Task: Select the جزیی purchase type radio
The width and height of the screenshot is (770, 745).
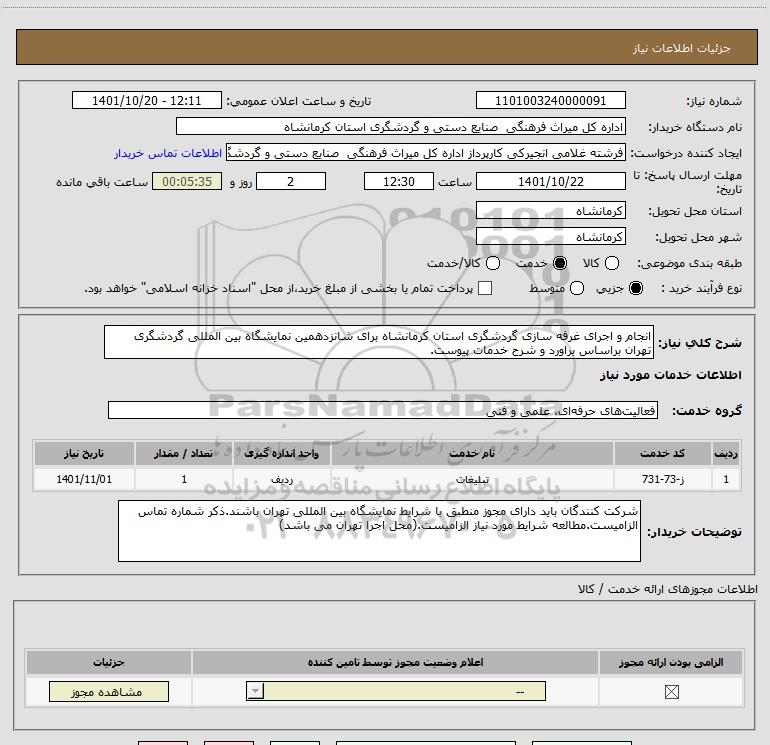Action: (636, 288)
